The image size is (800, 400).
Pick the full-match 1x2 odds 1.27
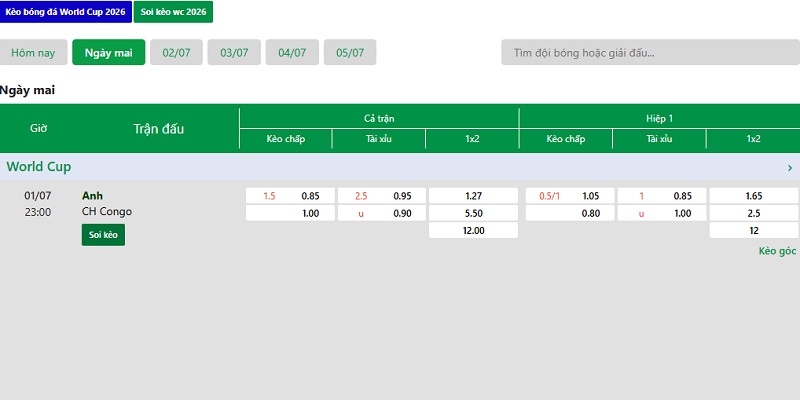click(x=473, y=196)
